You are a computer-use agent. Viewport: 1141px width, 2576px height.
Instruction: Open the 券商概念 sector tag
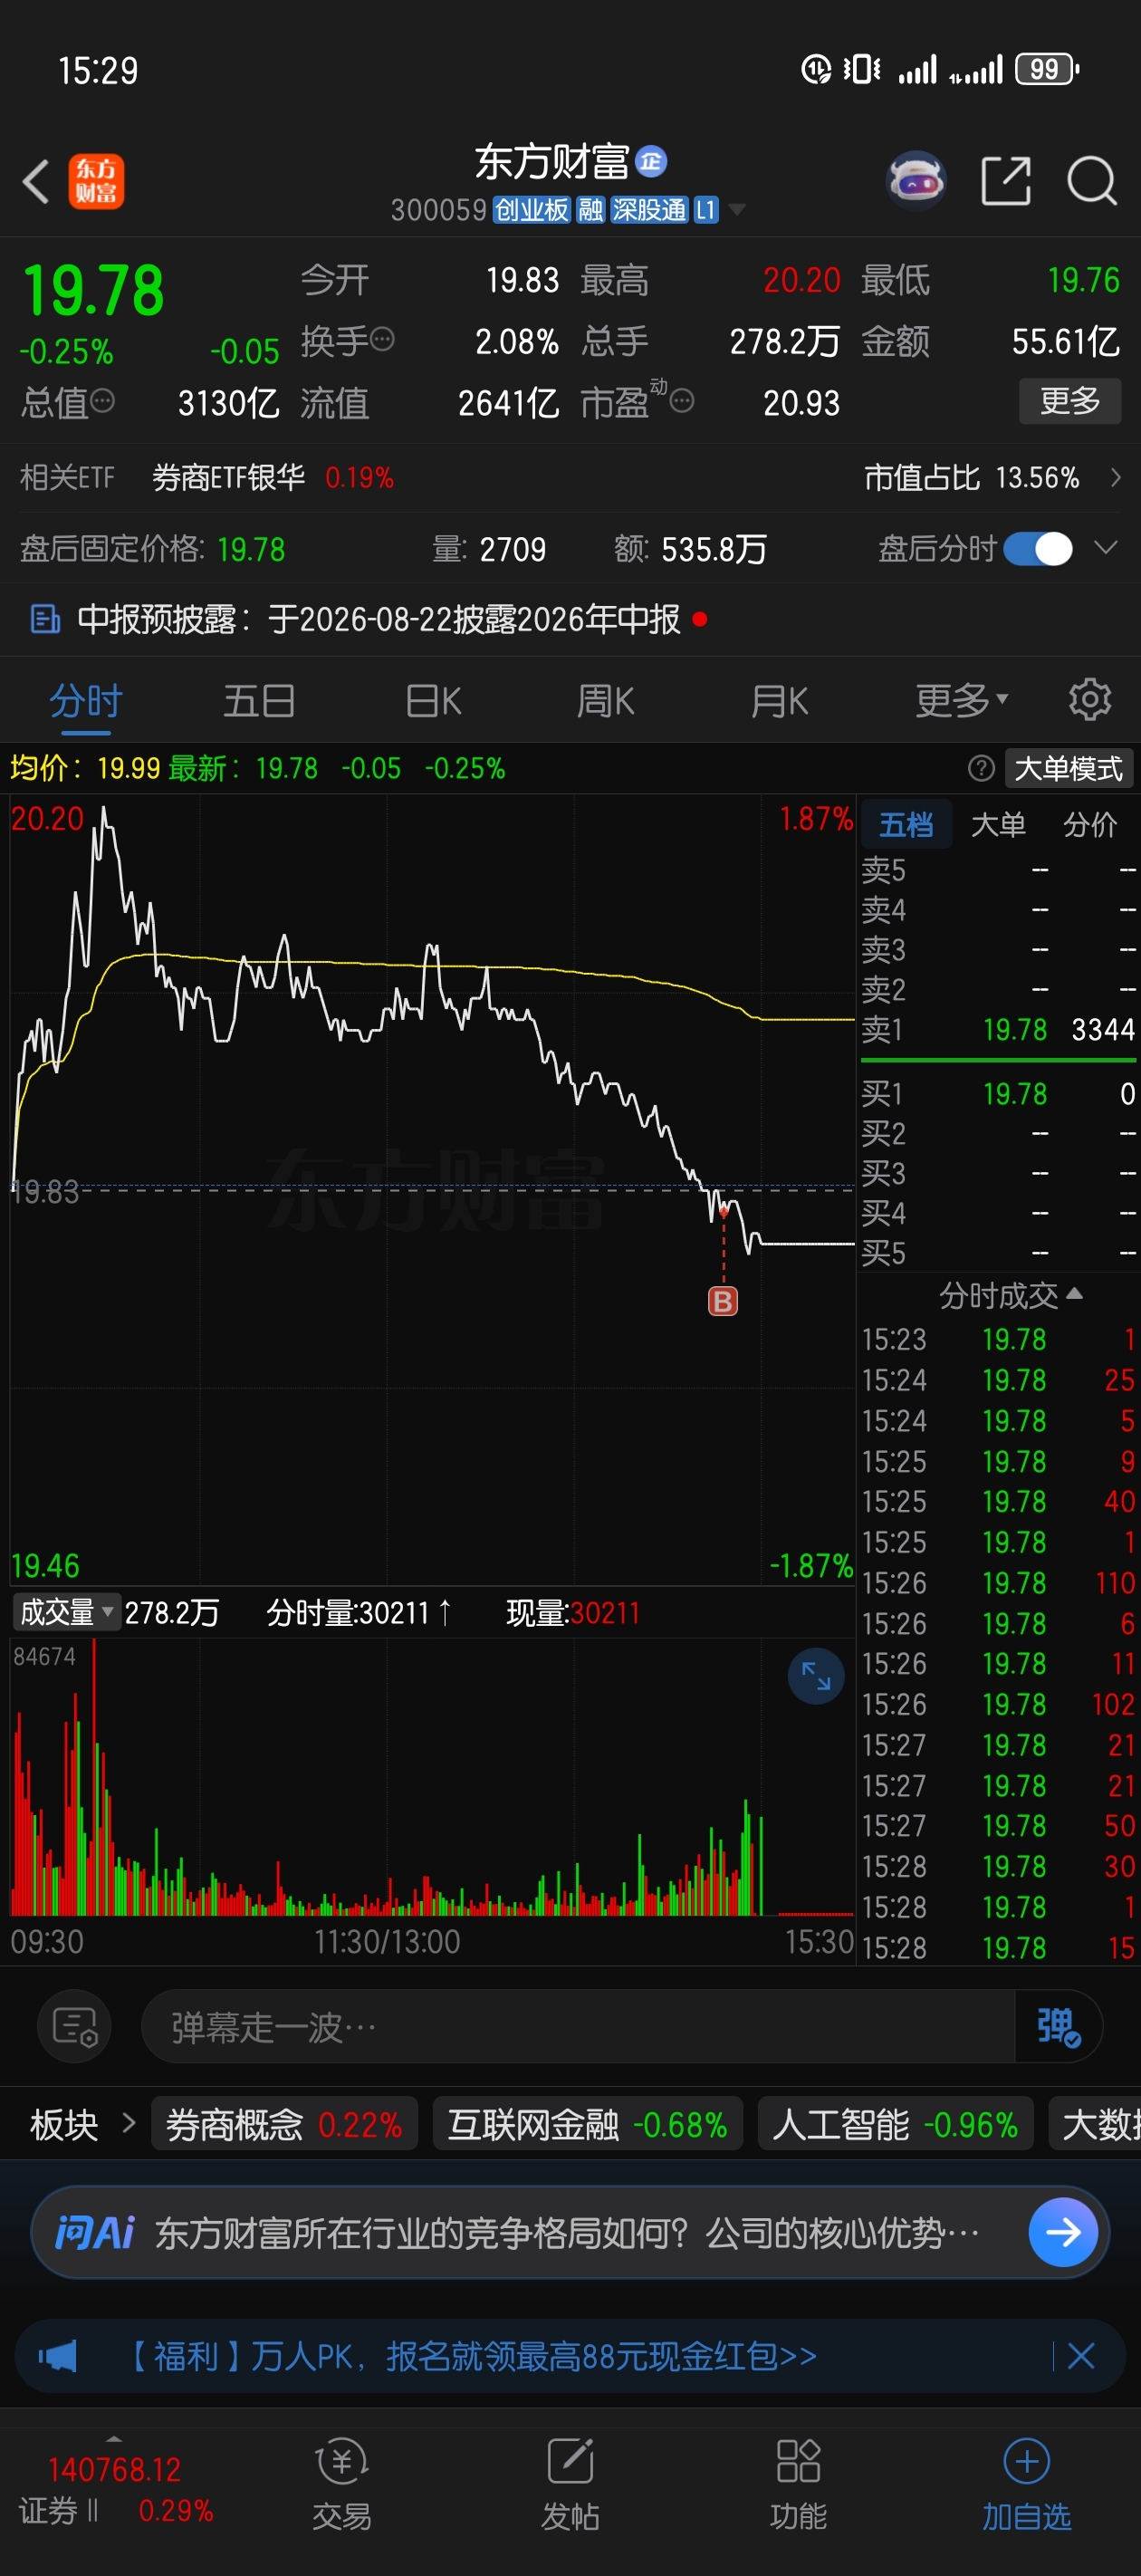pos(284,2123)
